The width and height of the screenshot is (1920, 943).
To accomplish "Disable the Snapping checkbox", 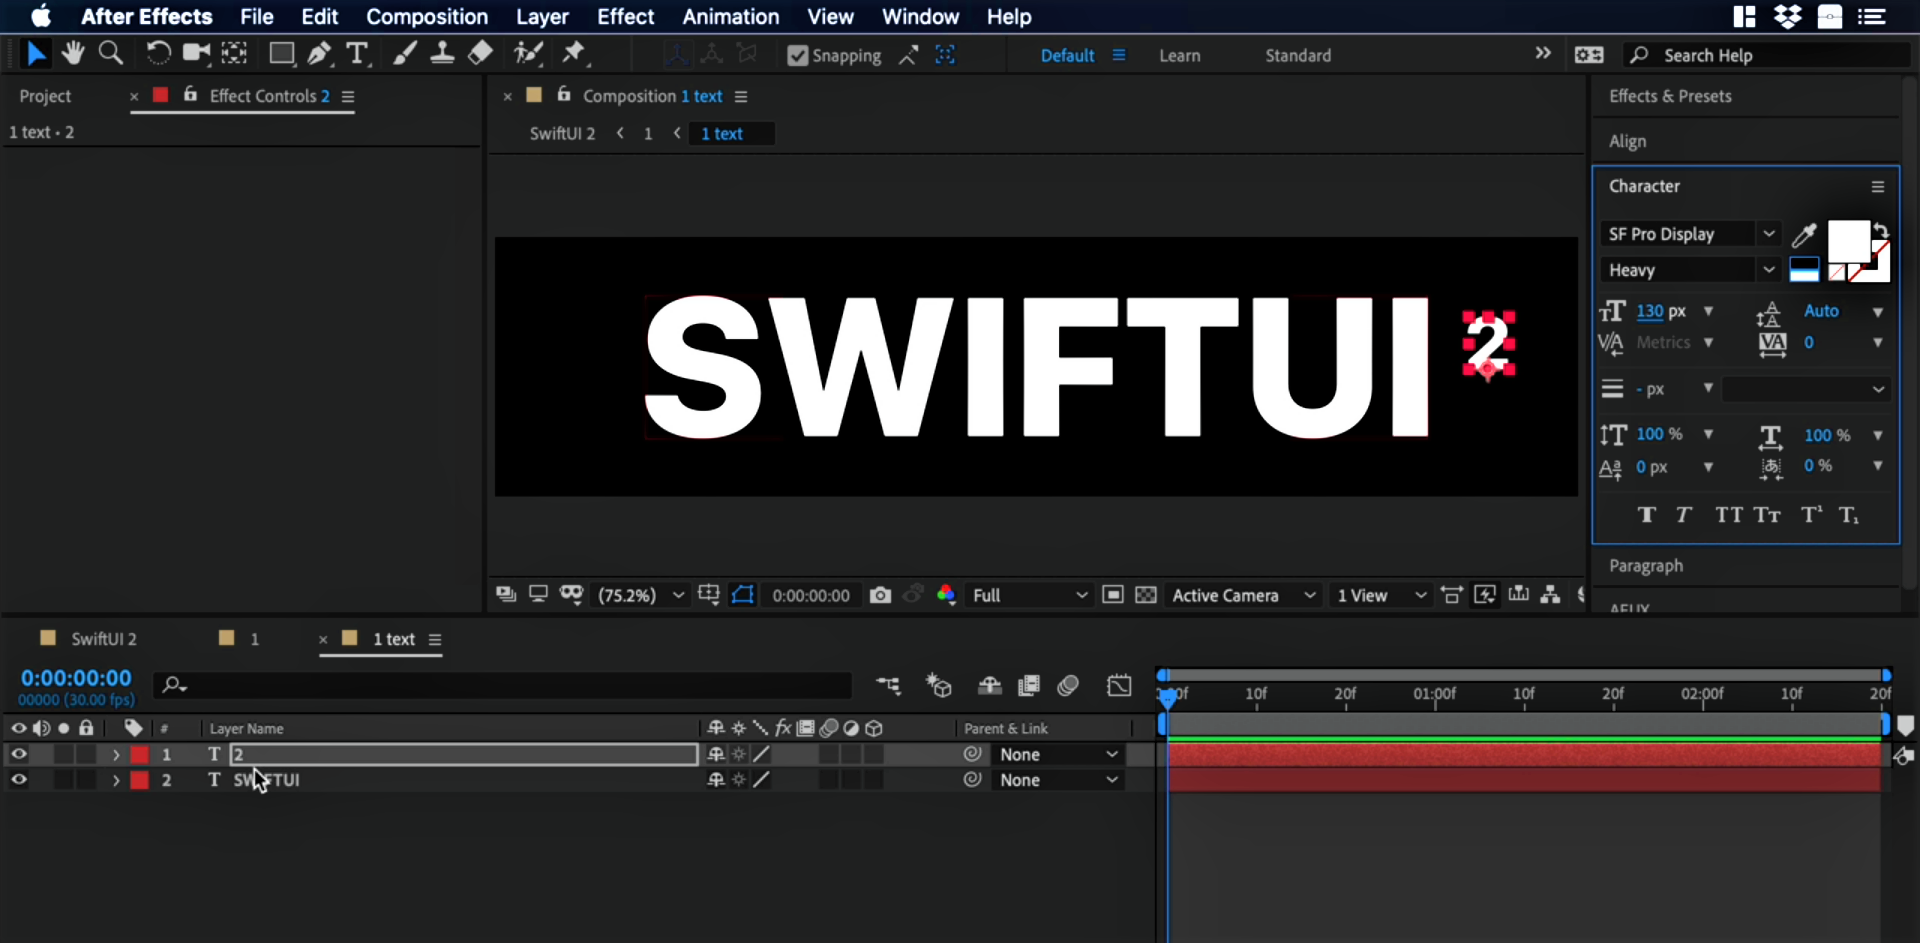I will coord(797,56).
